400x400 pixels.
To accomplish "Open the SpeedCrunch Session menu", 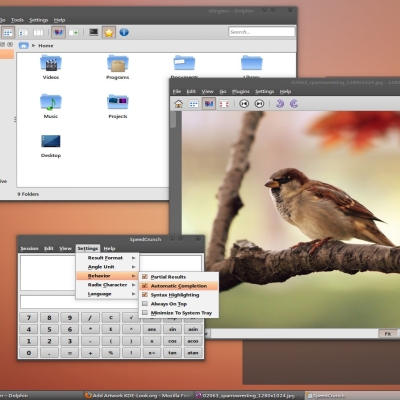I will pos(29,248).
